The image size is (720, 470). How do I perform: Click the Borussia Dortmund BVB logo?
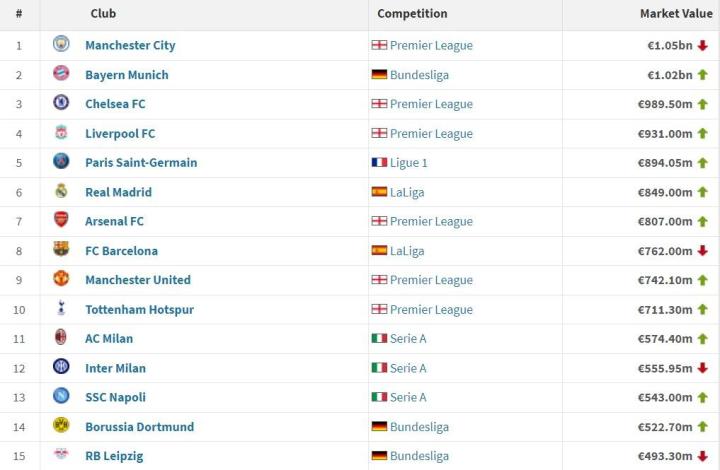(x=61, y=425)
